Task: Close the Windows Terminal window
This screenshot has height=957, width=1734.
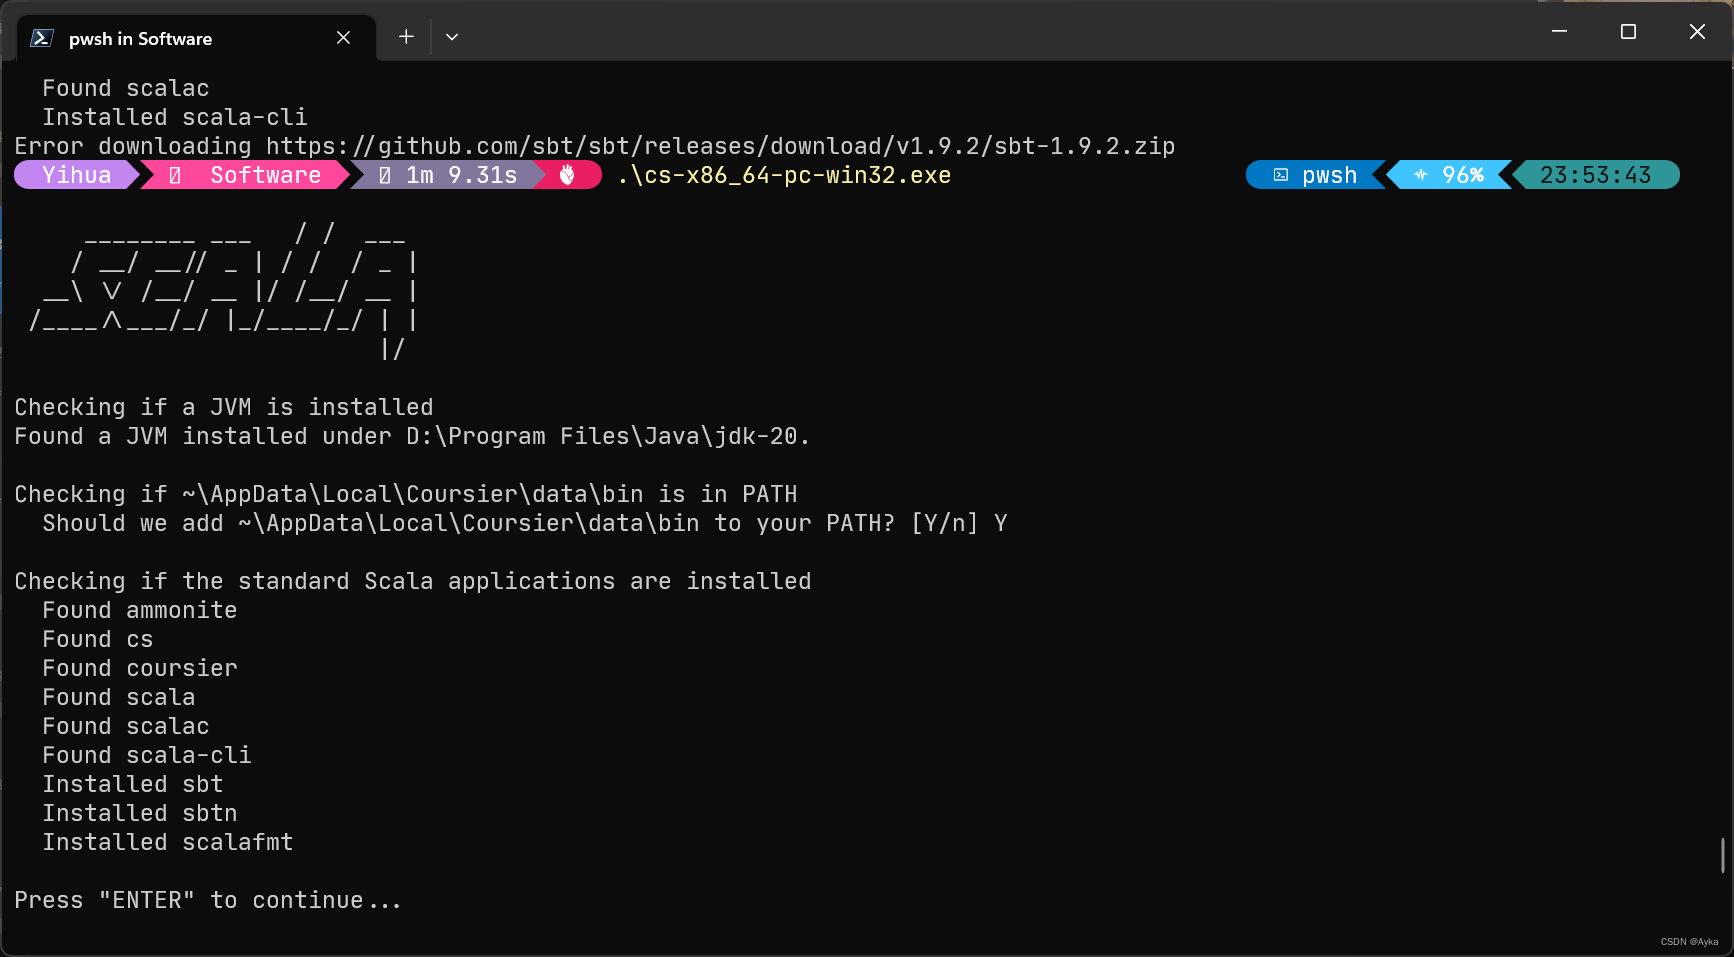Action: coord(1697,32)
